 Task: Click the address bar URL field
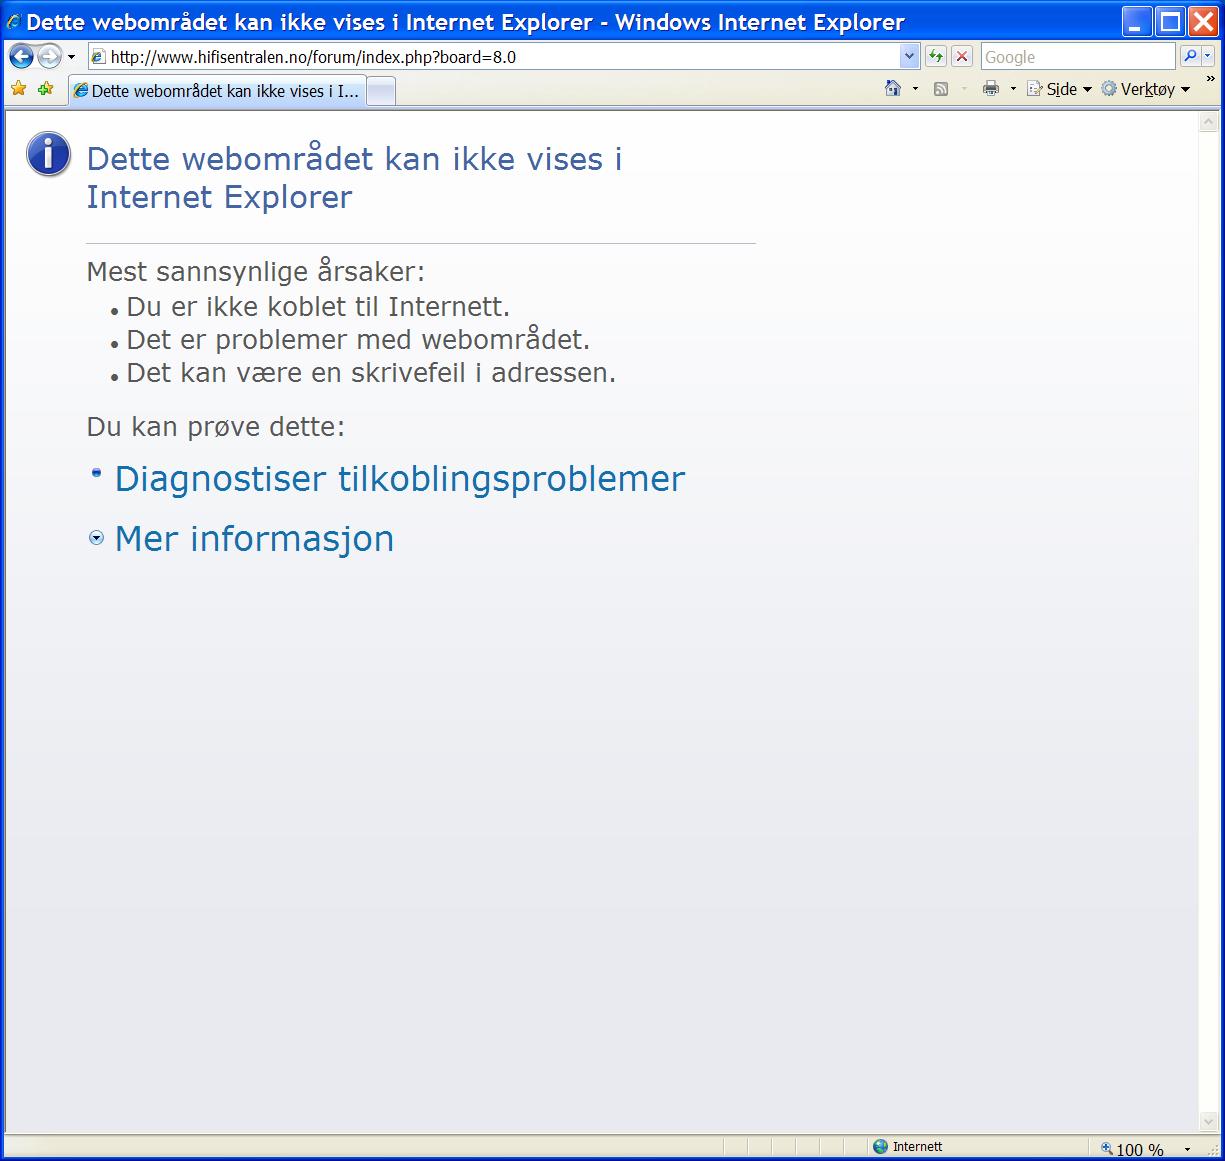click(495, 57)
